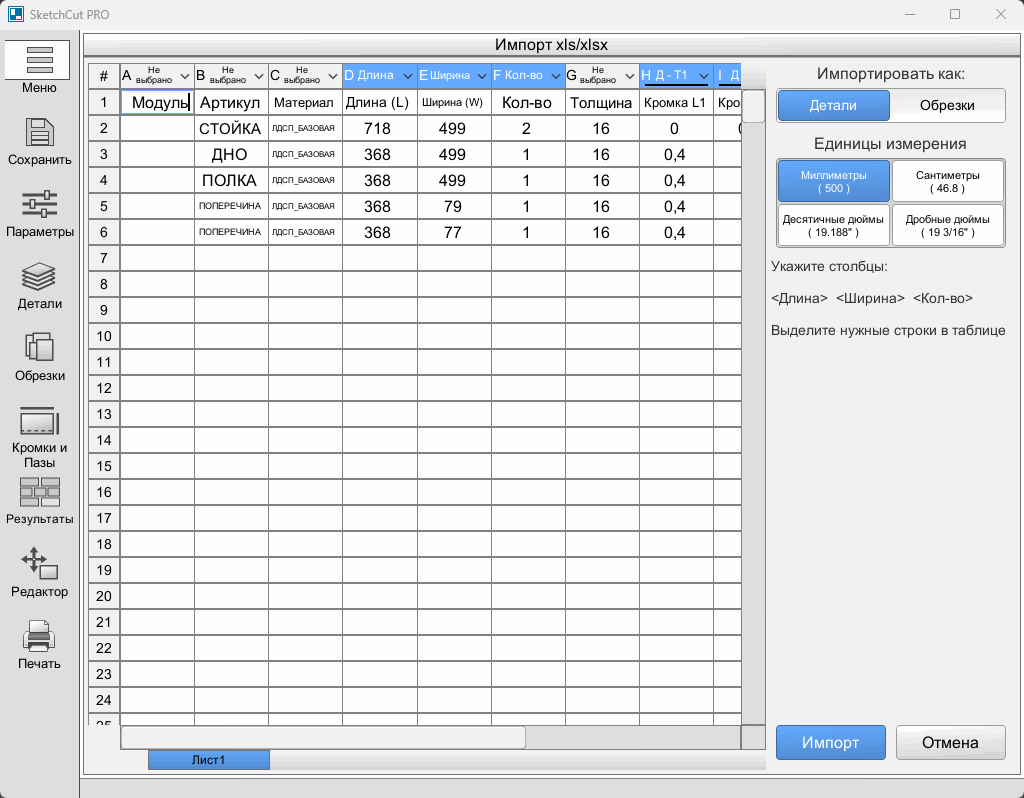1024x798 pixels.
Task: Show the Результаты layout icon
Action: tap(40, 493)
